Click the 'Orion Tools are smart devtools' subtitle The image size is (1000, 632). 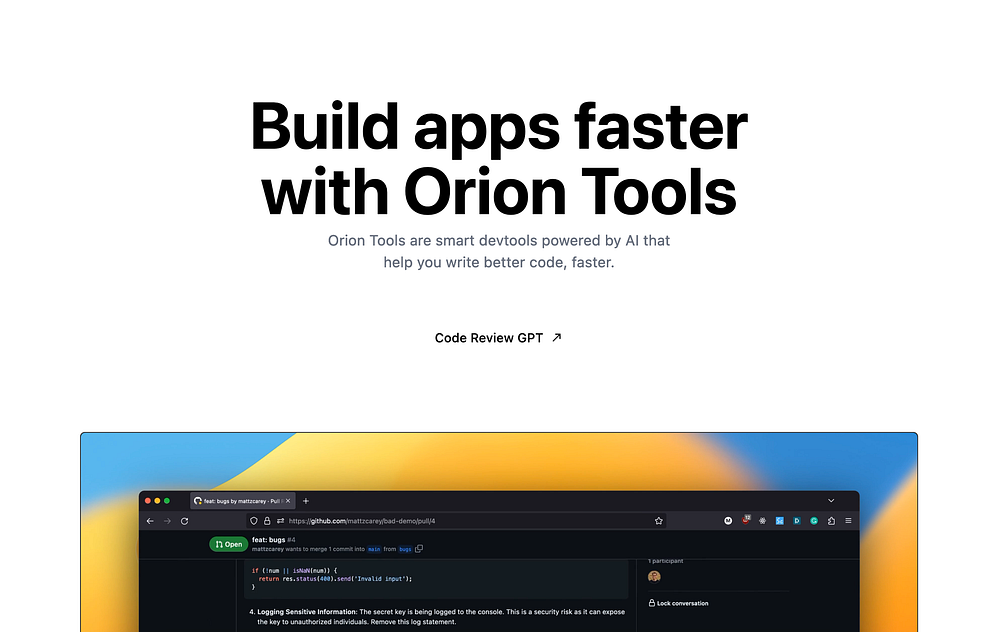pos(499,251)
